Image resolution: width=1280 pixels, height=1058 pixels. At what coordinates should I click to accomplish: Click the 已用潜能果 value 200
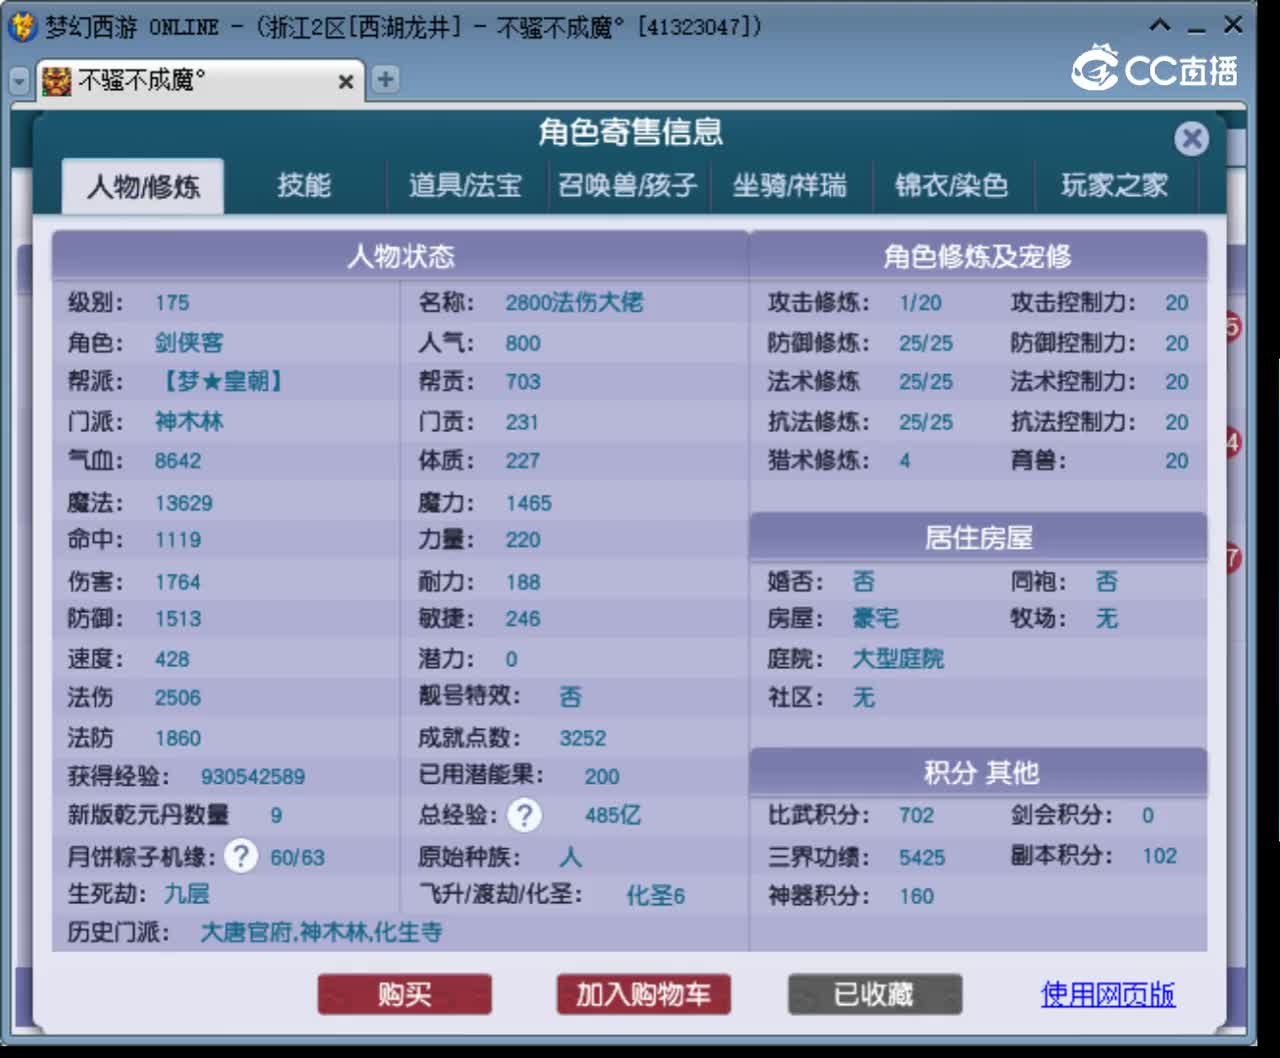point(602,776)
